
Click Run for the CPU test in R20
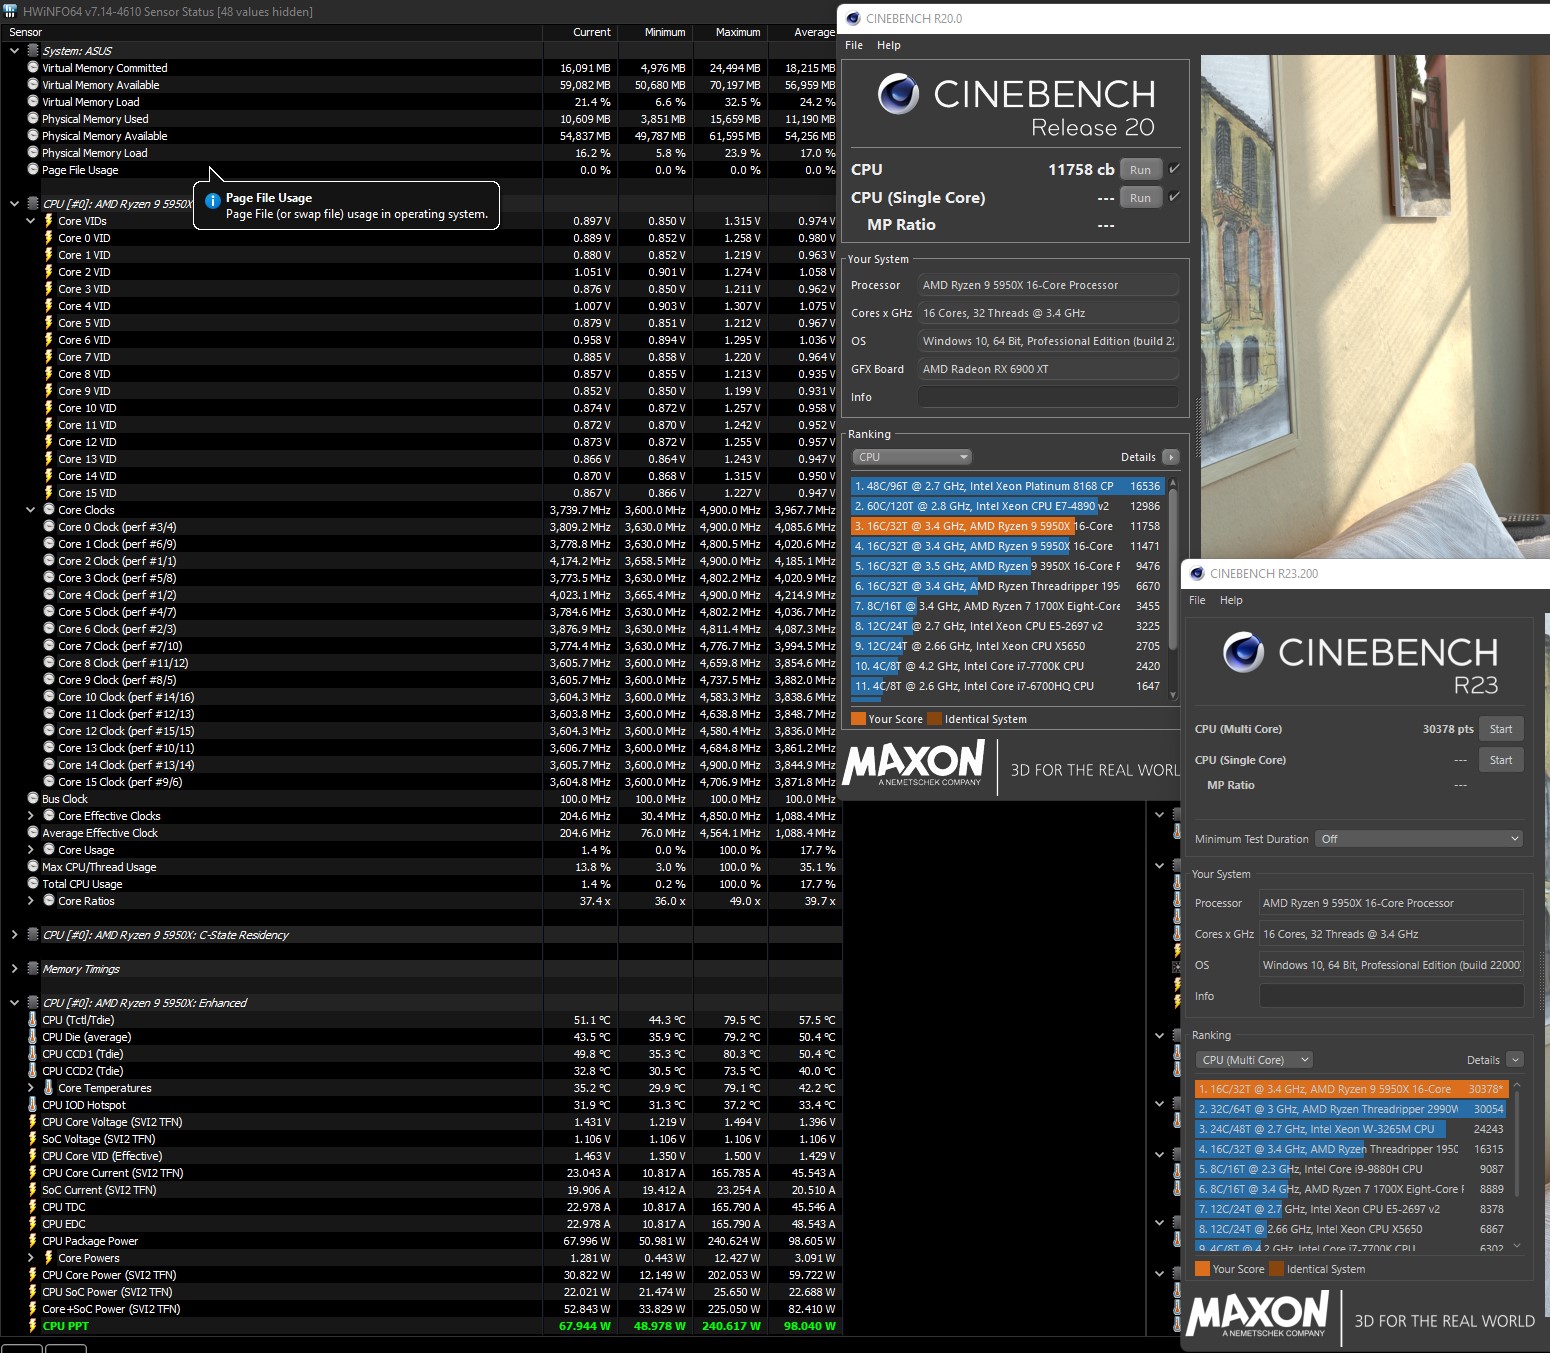pos(1141,170)
